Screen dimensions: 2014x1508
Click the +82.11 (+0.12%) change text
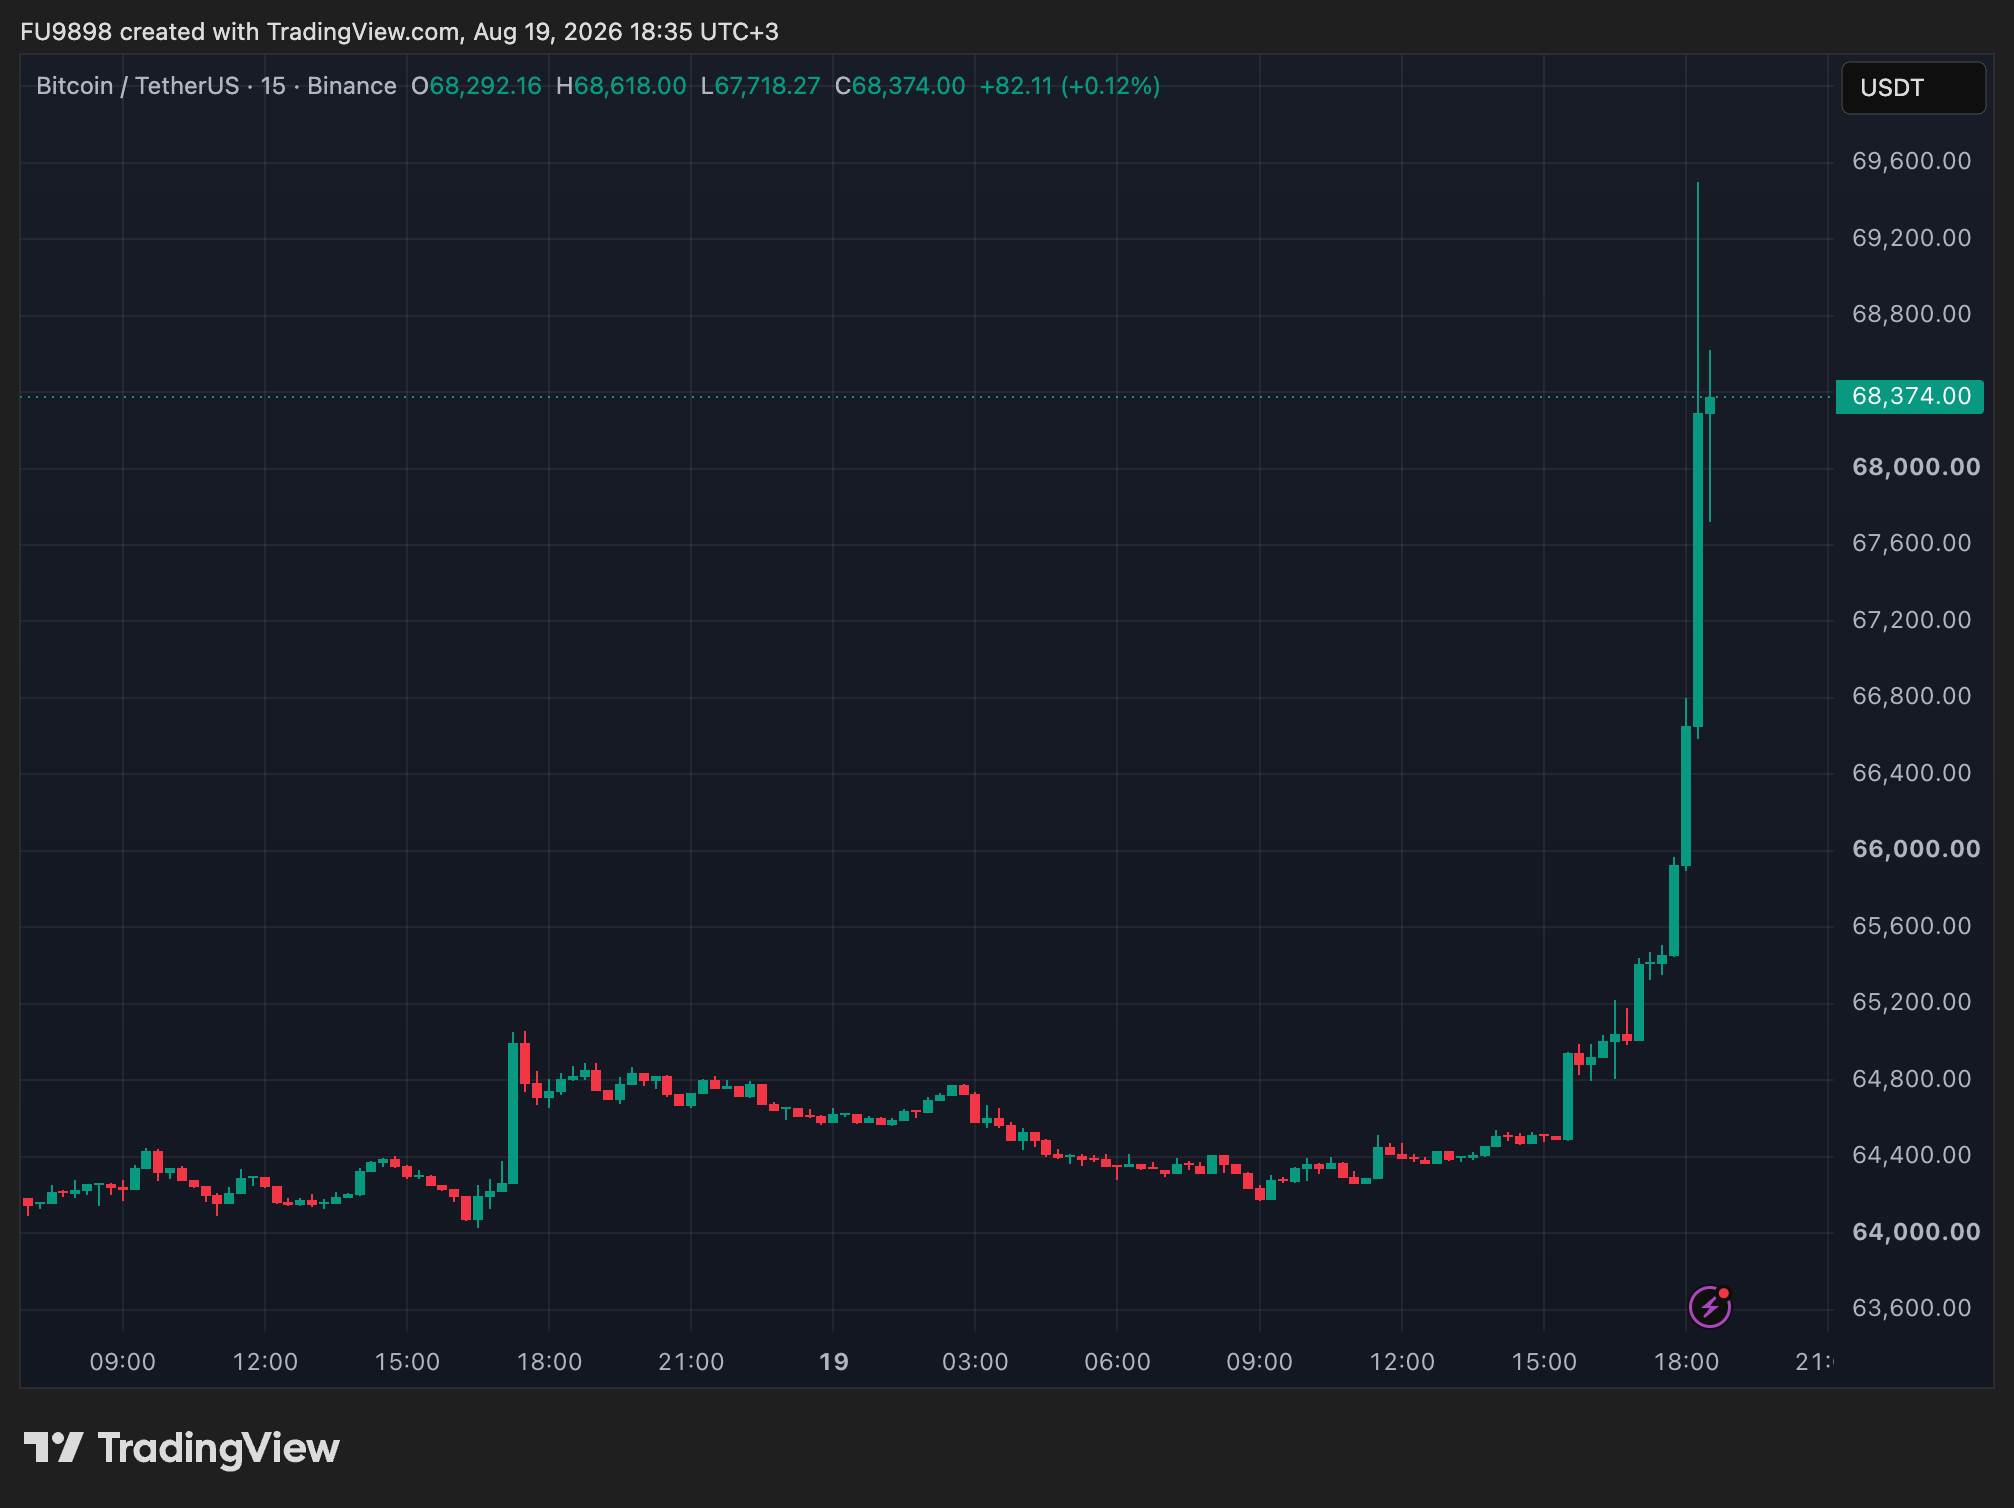(x=1070, y=86)
